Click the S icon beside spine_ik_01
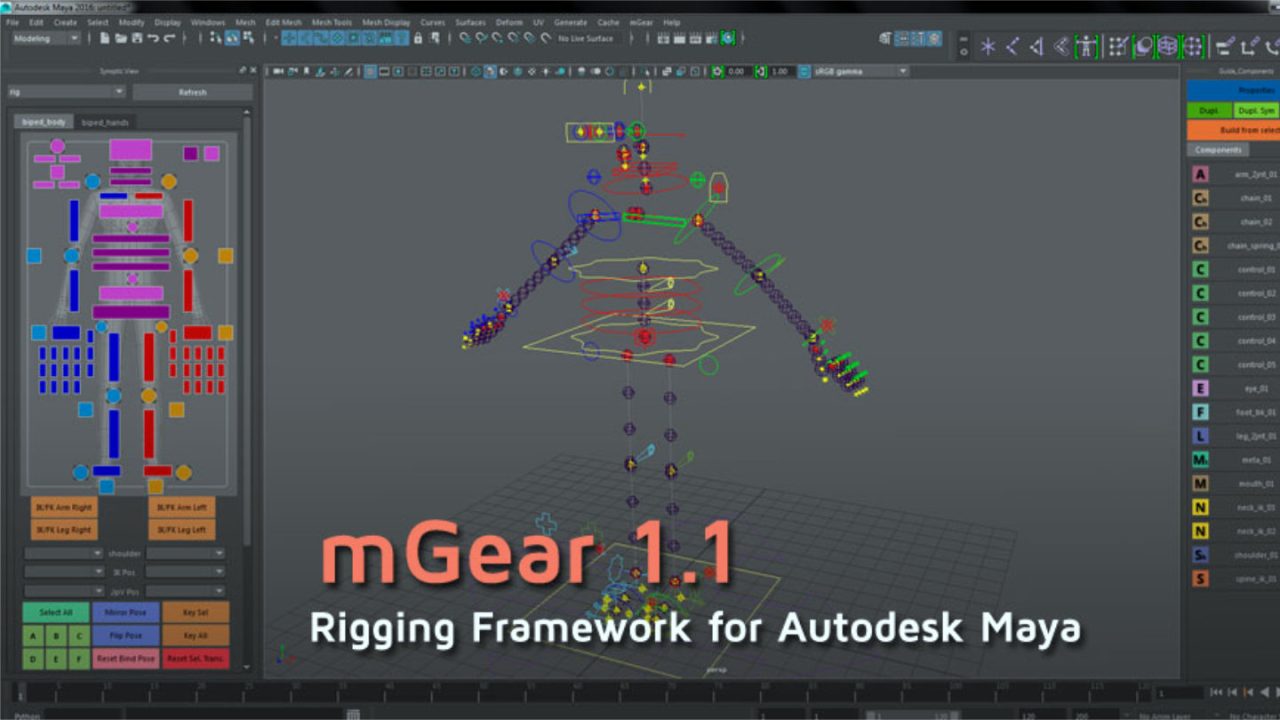 1201,579
